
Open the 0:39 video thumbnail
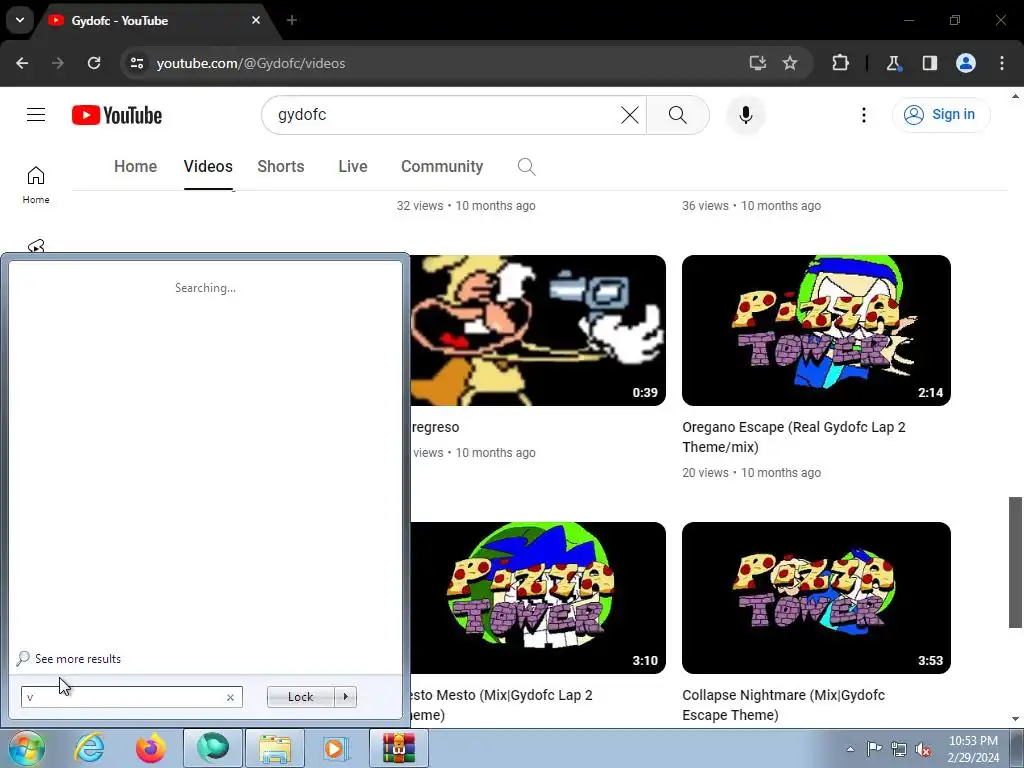pos(538,330)
